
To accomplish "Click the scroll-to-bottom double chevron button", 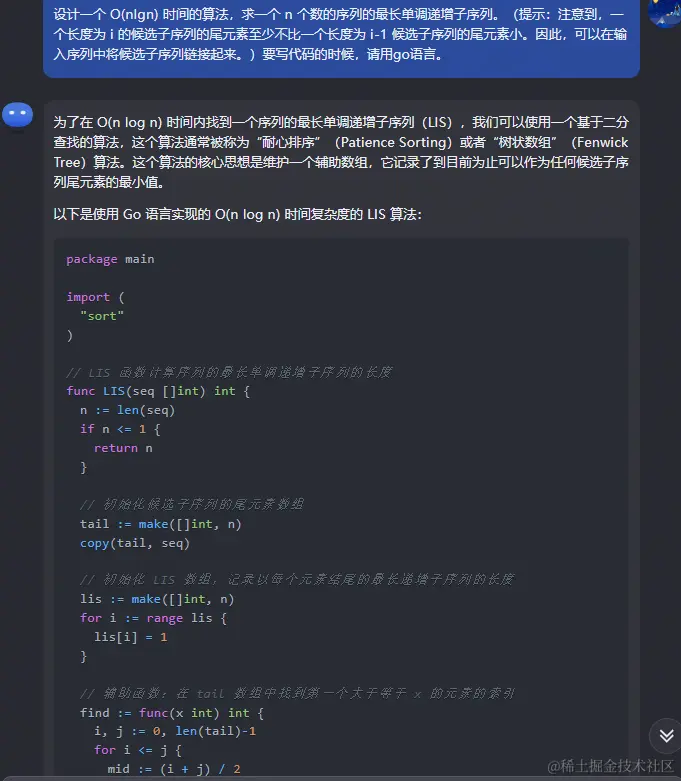I will tap(666, 736).
